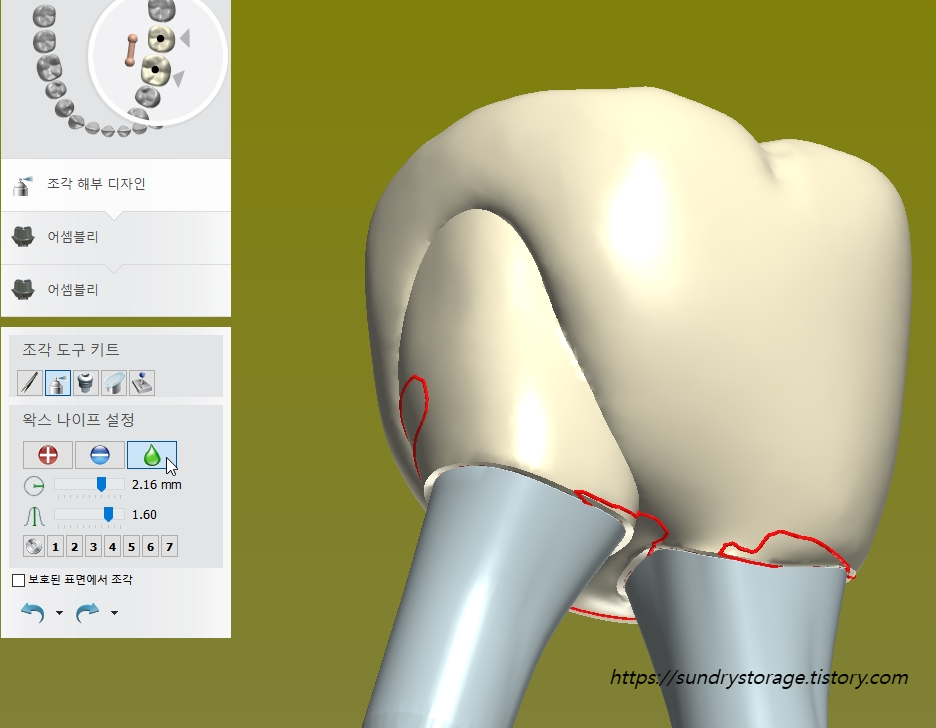The width and height of the screenshot is (936, 728).
Task: Activate the blue minus remove-wax mode
Action: click(x=100, y=455)
